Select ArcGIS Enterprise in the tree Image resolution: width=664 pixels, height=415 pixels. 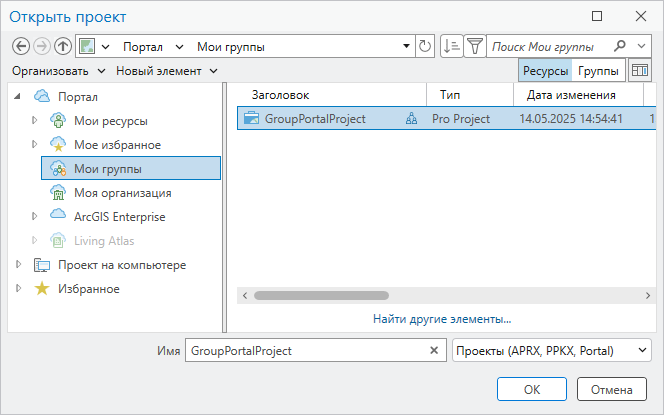[x=119, y=217]
